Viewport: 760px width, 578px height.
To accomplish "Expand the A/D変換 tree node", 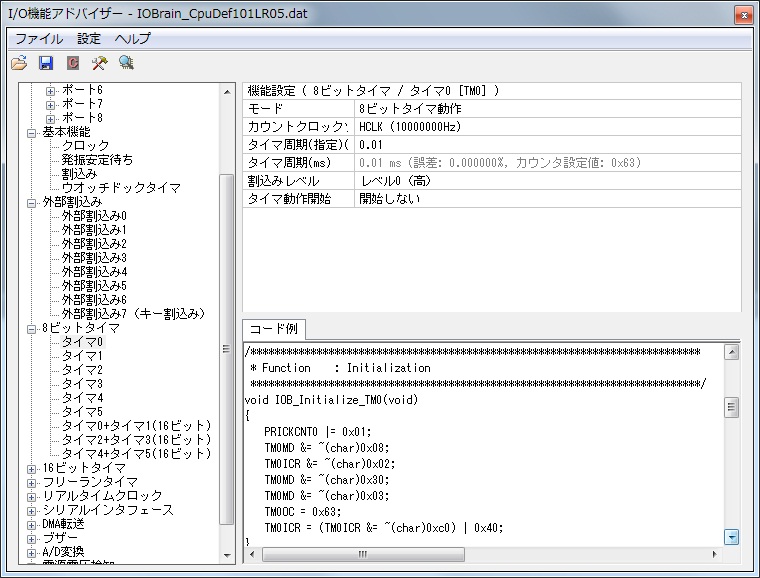I will (31, 553).
